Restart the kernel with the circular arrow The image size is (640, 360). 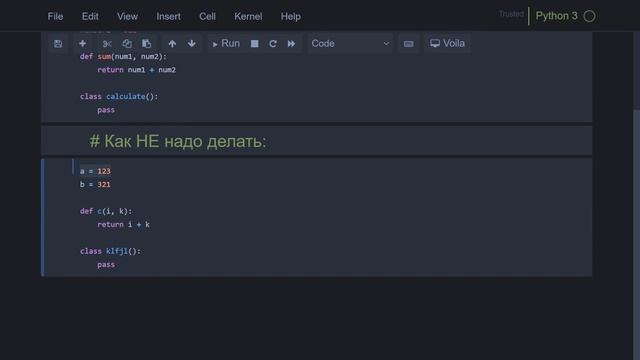(273, 44)
